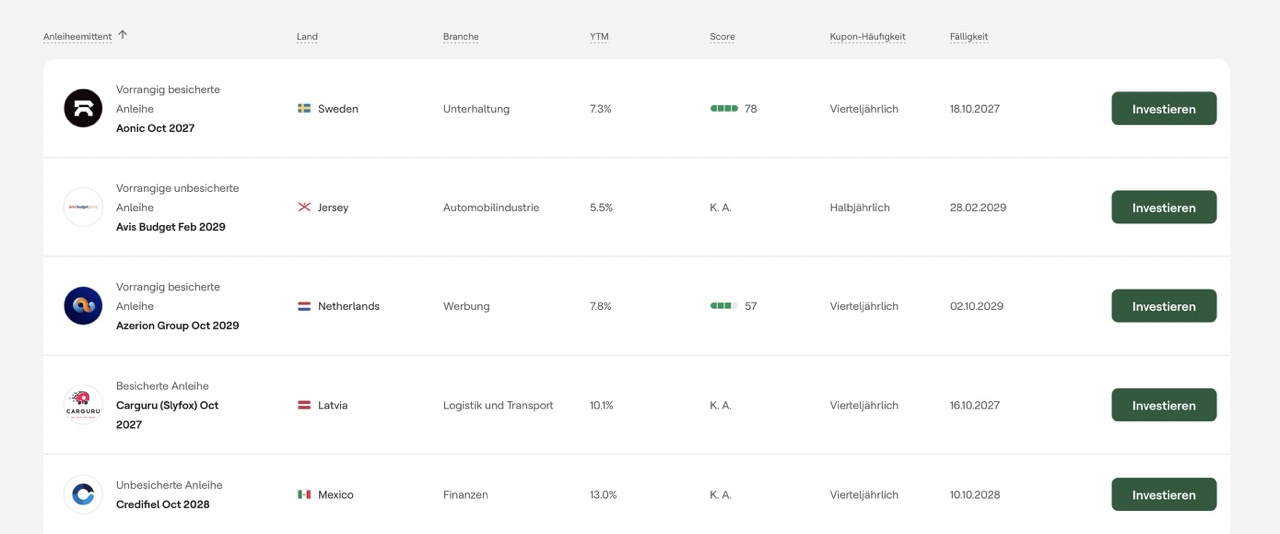Click the Azerion score bar showing 57
The image size is (1280, 534).
[x=724, y=306]
